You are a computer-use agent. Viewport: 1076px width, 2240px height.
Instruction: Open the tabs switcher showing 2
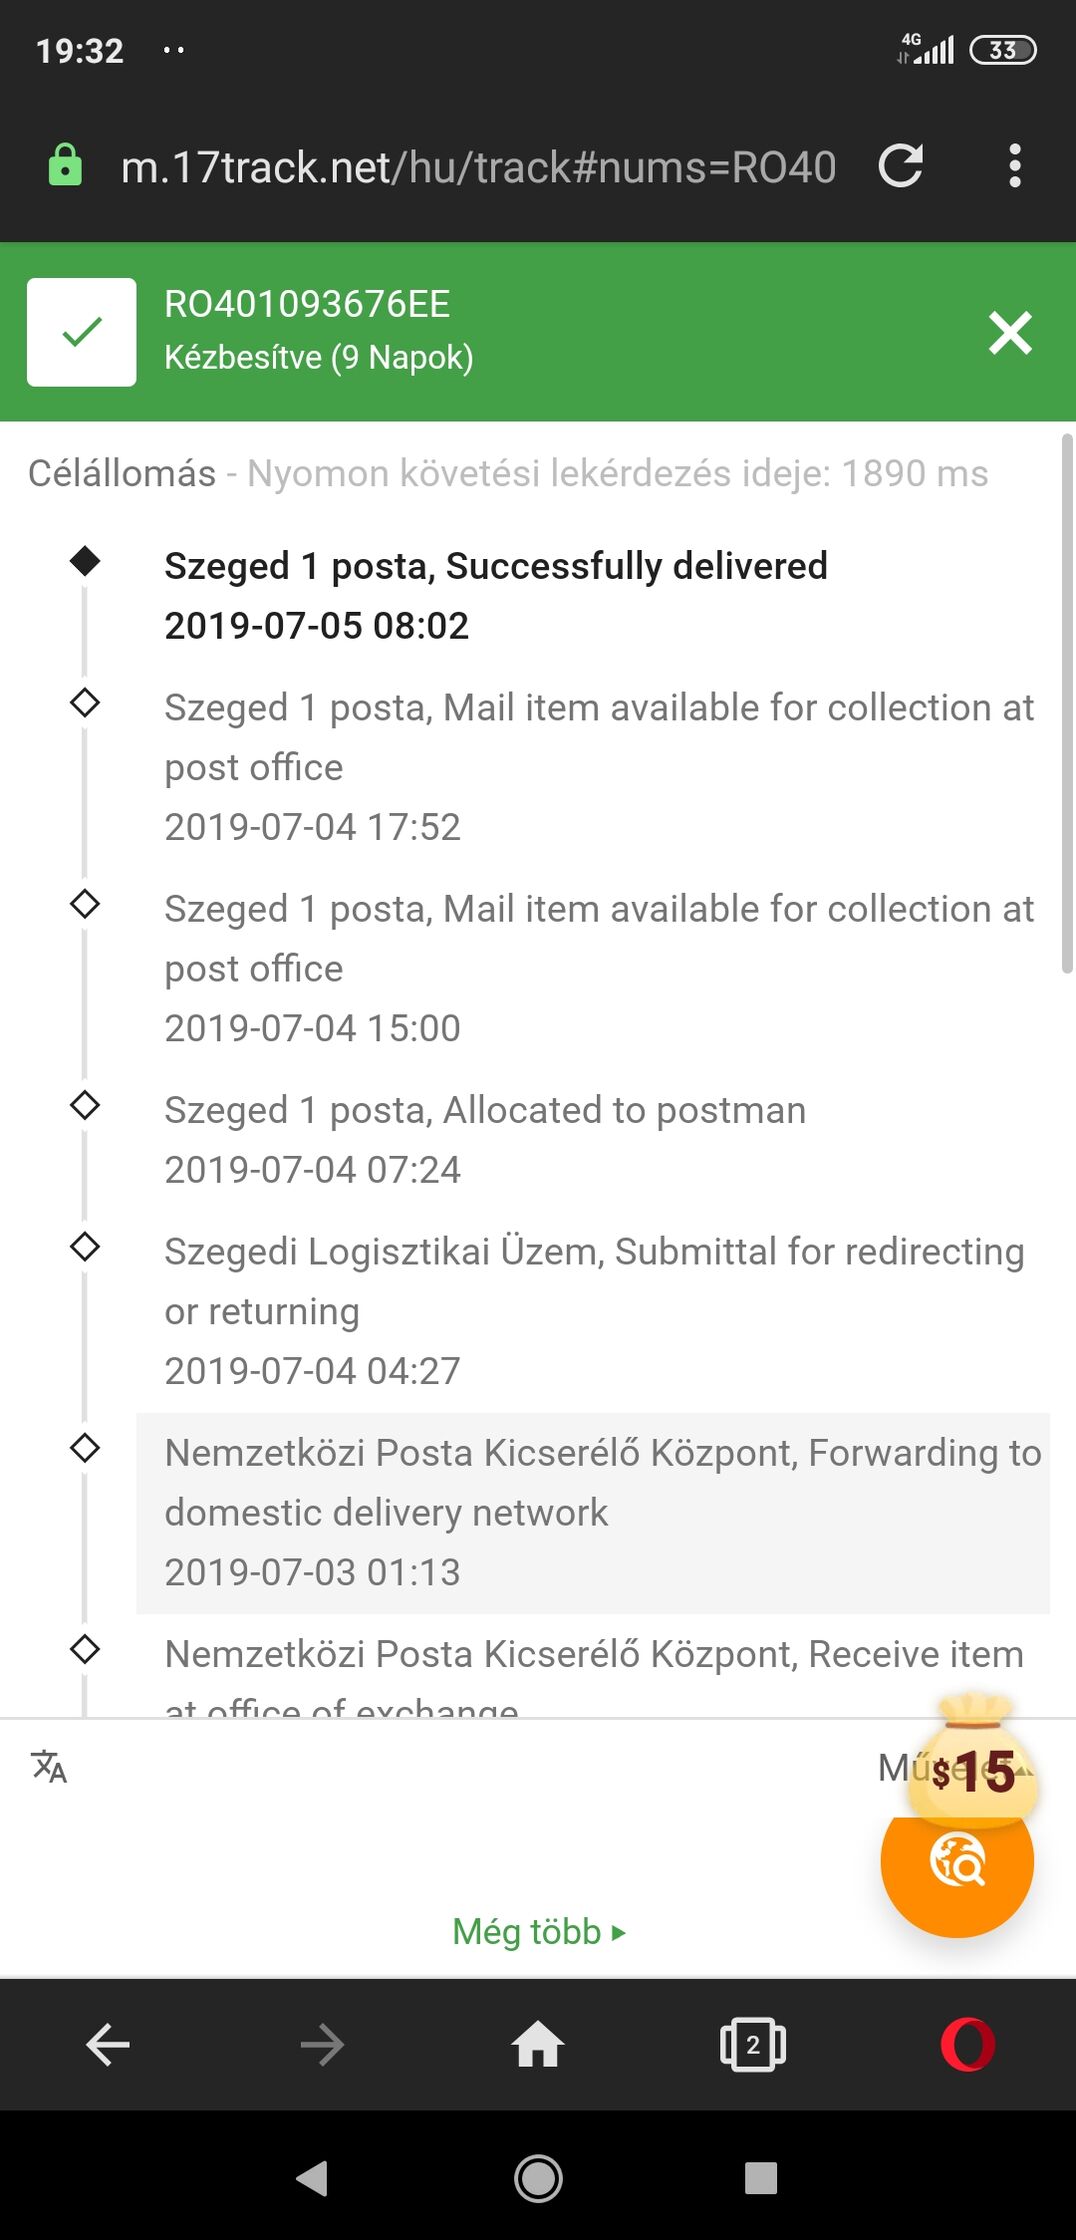[752, 2045]
